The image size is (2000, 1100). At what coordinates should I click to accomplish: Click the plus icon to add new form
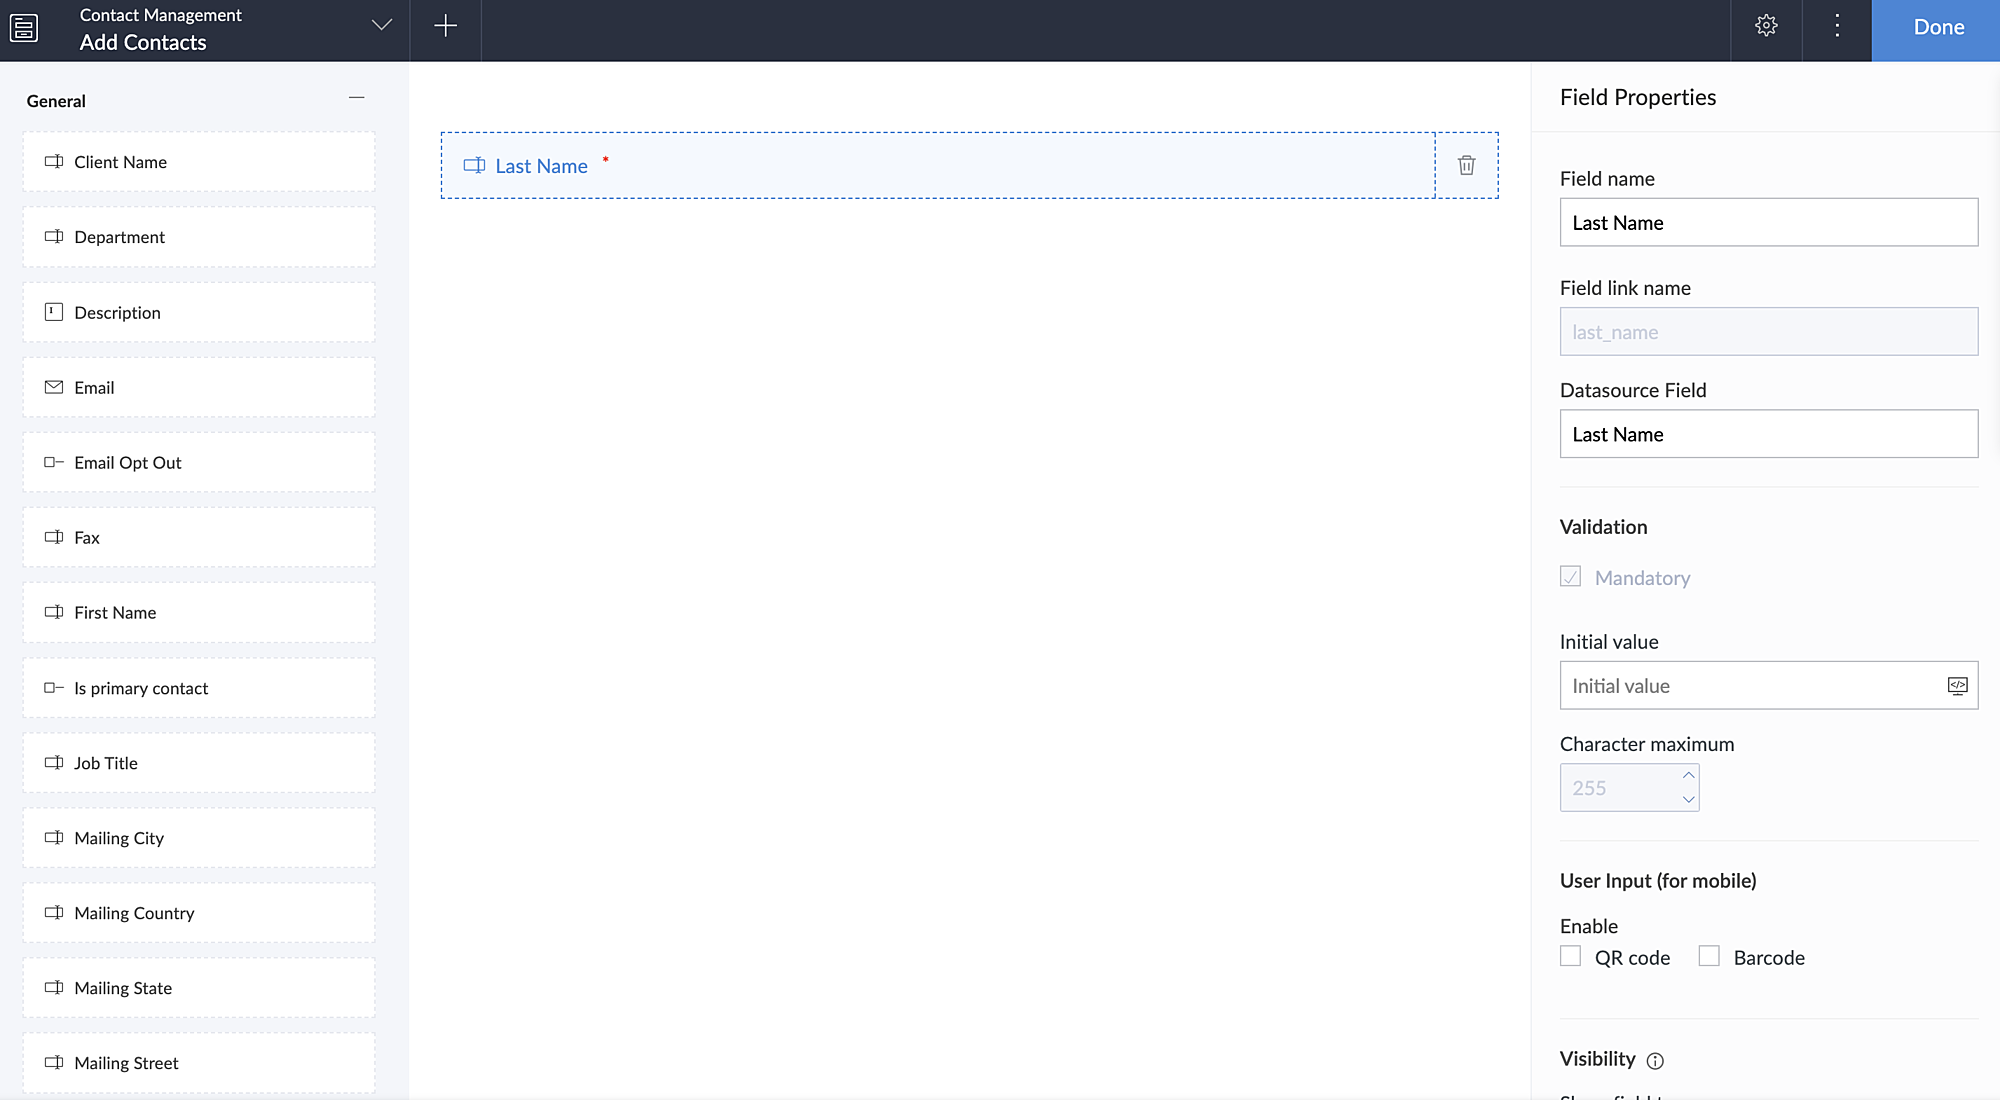[446, 27]
